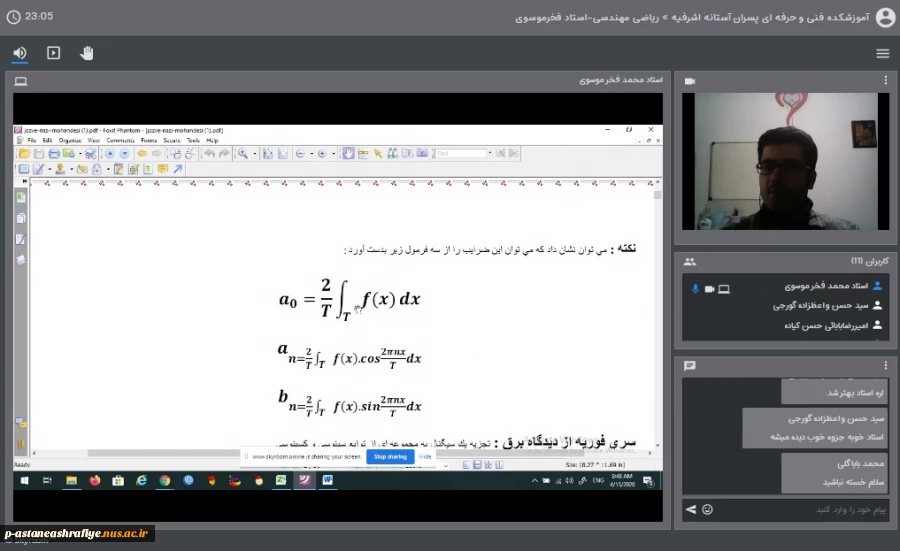Click the print toolbar icon

(54, 153)
